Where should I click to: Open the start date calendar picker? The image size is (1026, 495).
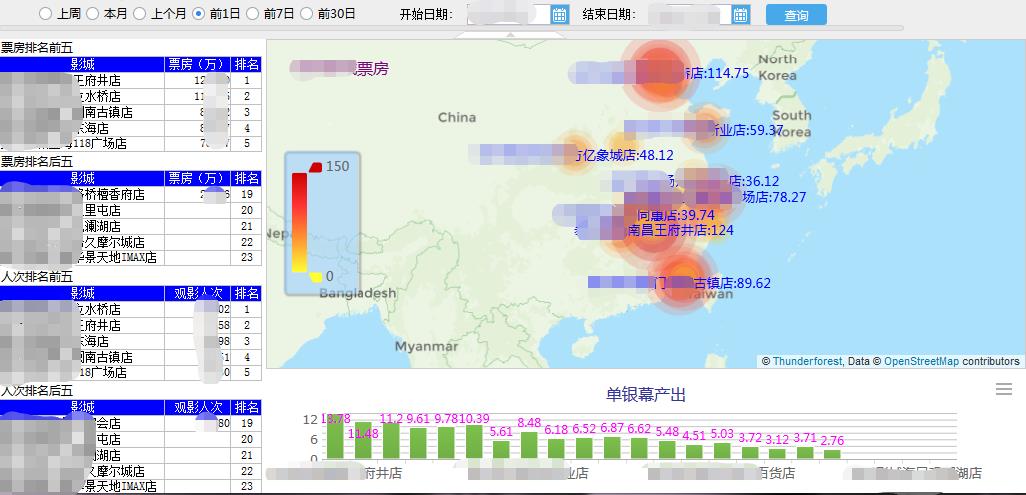tap(560, 15)
